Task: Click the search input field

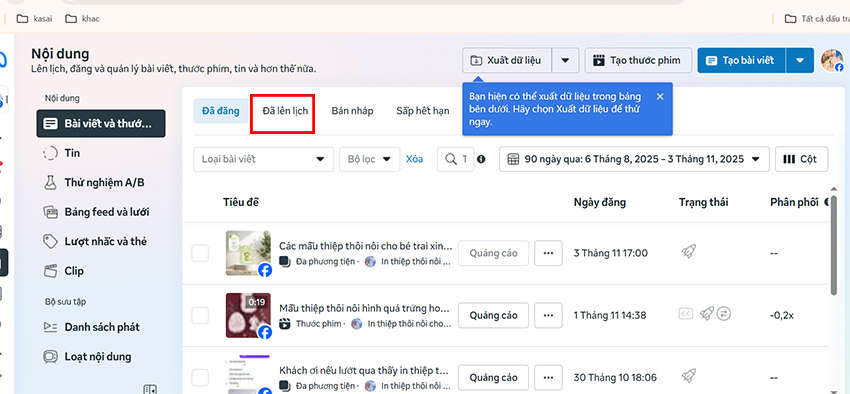Action: pyautogui.click(x=455, y=159)
